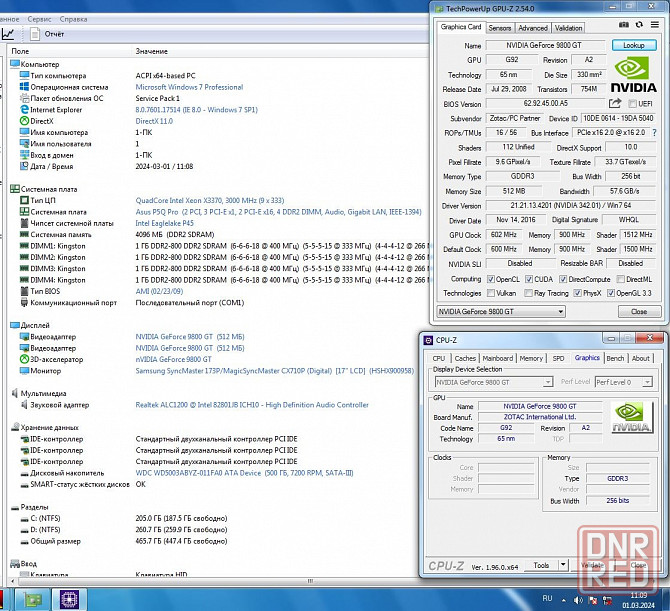Toggle the Vulkan checkbox

(491, 293)
